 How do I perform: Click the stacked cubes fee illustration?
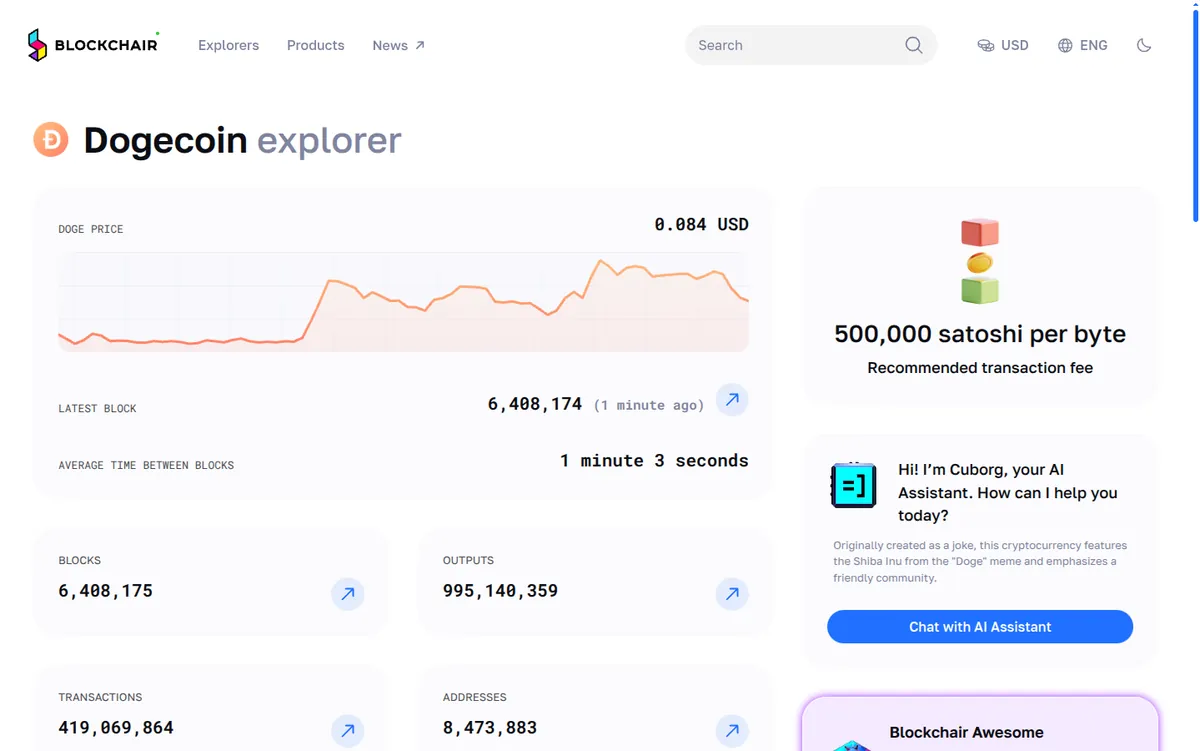pyautogui.click(x=980, y=261)
